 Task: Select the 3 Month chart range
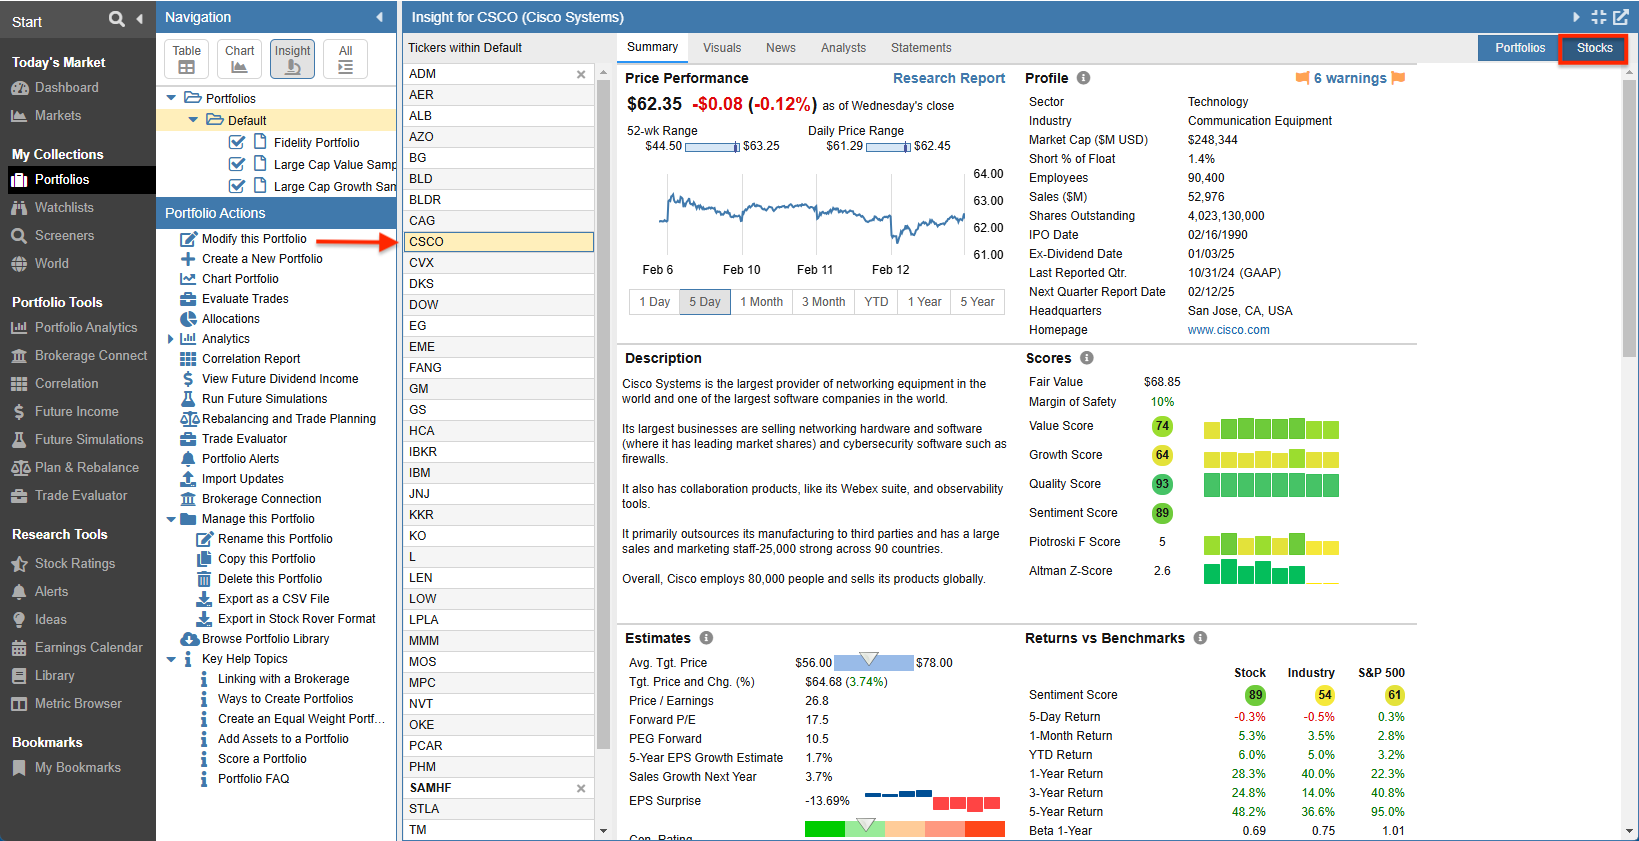tap(823, 302)
